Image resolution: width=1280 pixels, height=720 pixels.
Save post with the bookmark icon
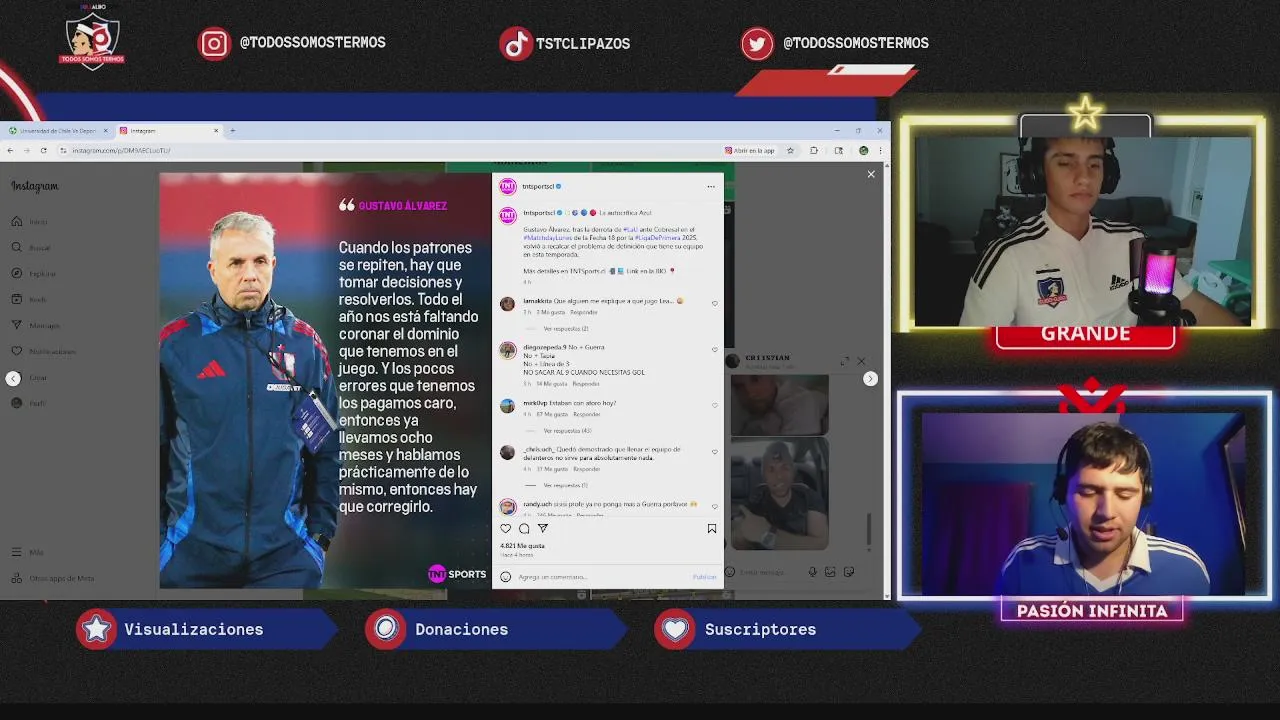tap(712, 529)
